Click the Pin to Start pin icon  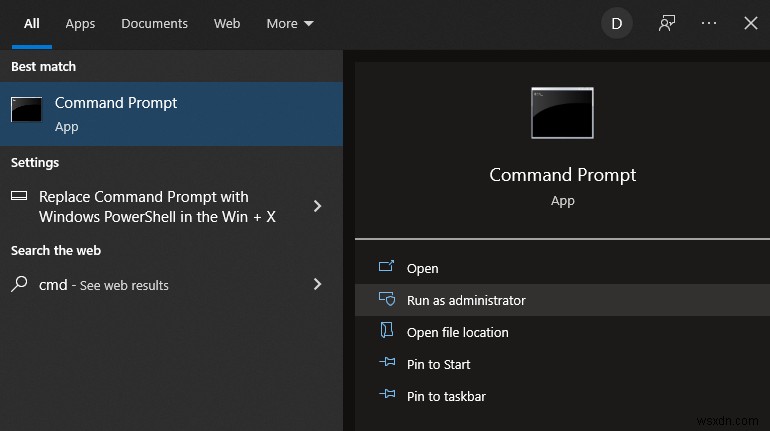pyautogui.click(x=387, y=362)
